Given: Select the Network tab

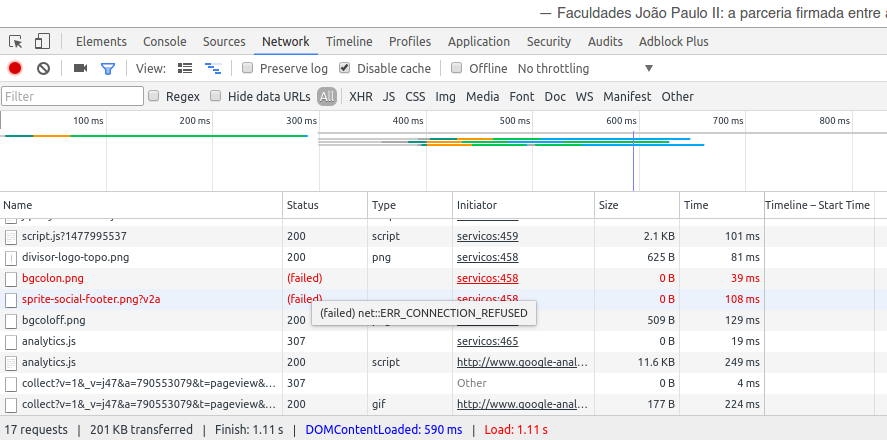Looking at the screenshot, I should pos(286,41).
